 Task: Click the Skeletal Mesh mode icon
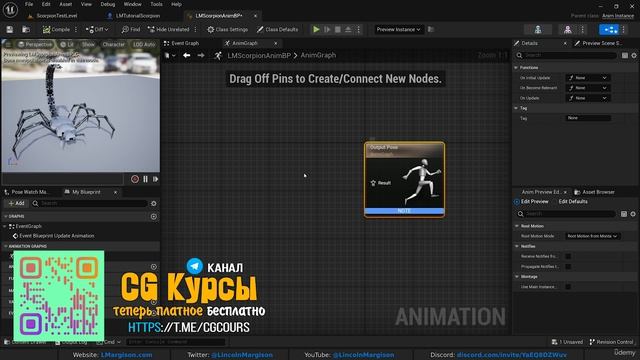click(567, 29)
